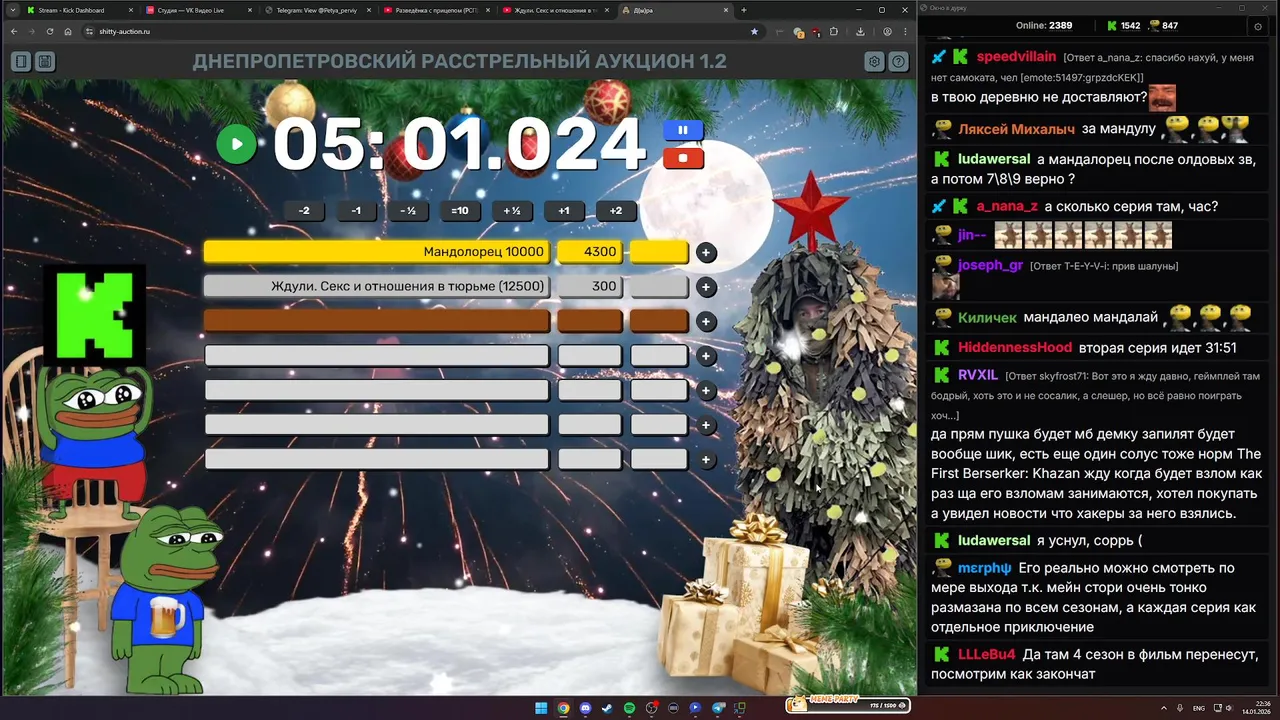1280x720 pixels.
Task: Add amount to the Ждули lot with plus
Action: tap(706, 288)
